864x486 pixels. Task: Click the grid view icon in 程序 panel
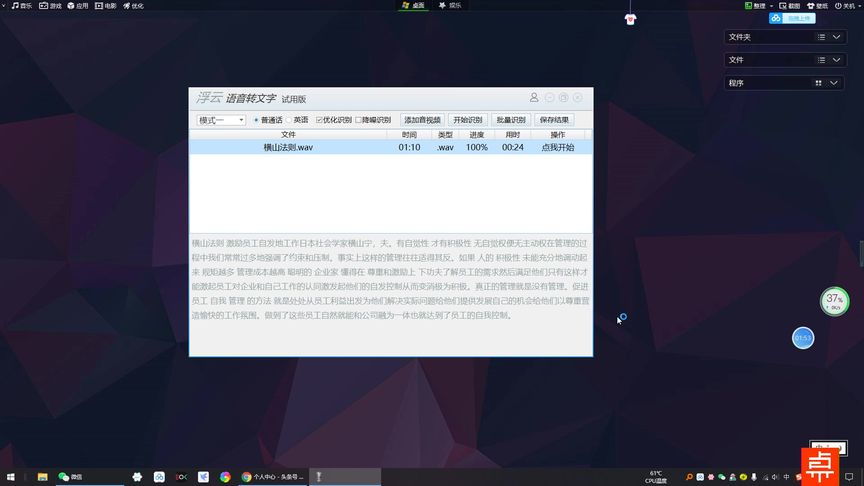(x=818, y=83)
